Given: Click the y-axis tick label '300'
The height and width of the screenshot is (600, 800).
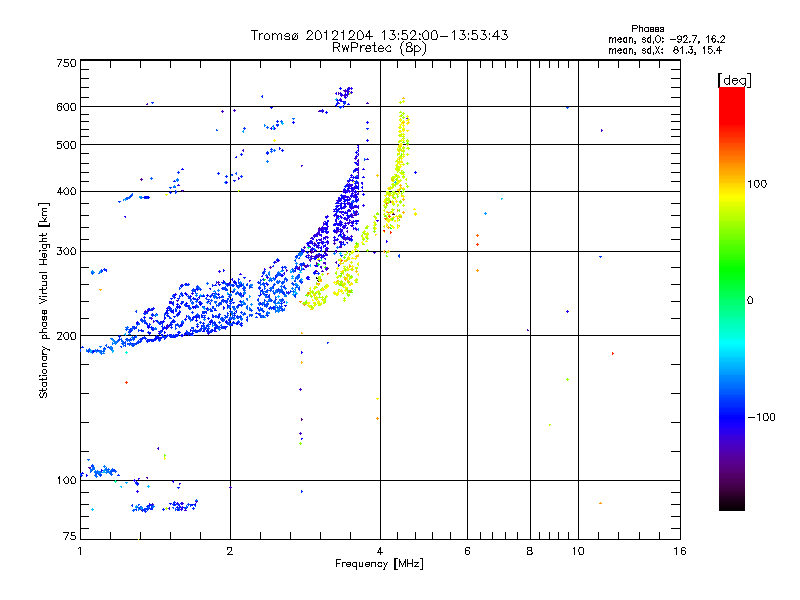Looking at the screenshot, I should tap(66, 251).
